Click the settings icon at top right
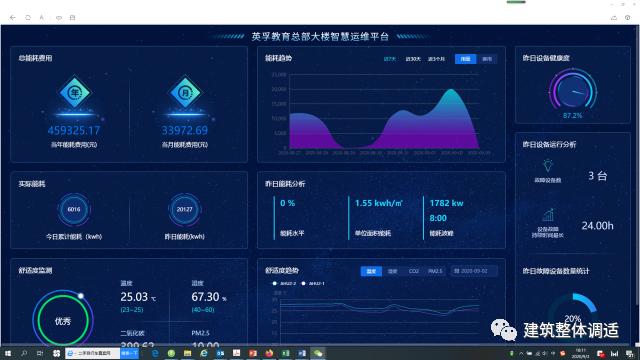Screen dimensions: 640x360 click(627, 18)
